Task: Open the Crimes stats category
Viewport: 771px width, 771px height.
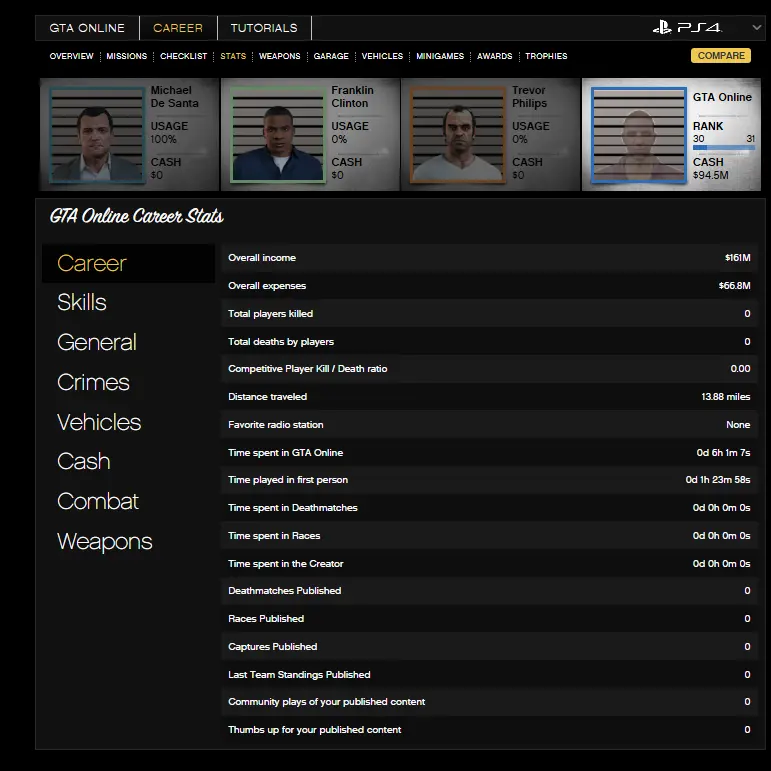Action: (x=93, y=383)
